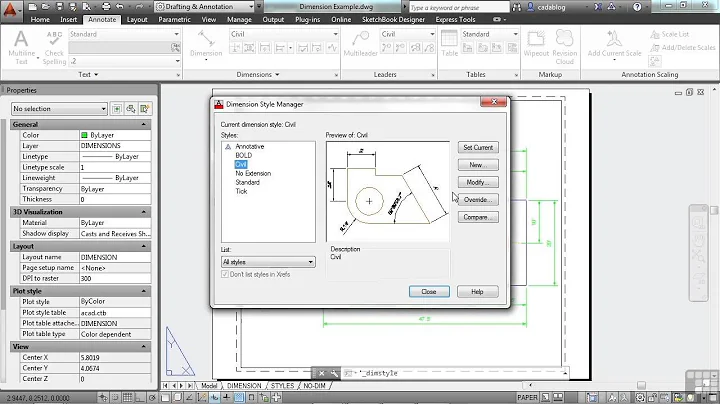This screenshot has height=404, width=720.
Task: Click the Close button in Dimension Style Manager
Action: tap(429, 292)
